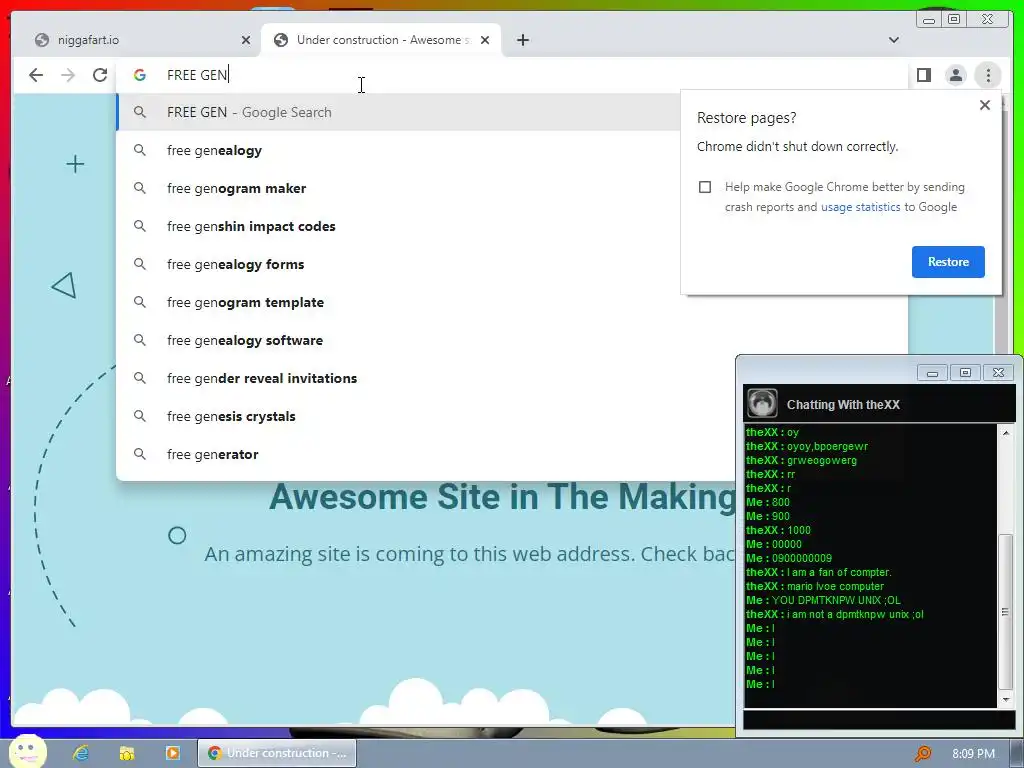Go back using the browser back arrow

[x=36, y=75]
